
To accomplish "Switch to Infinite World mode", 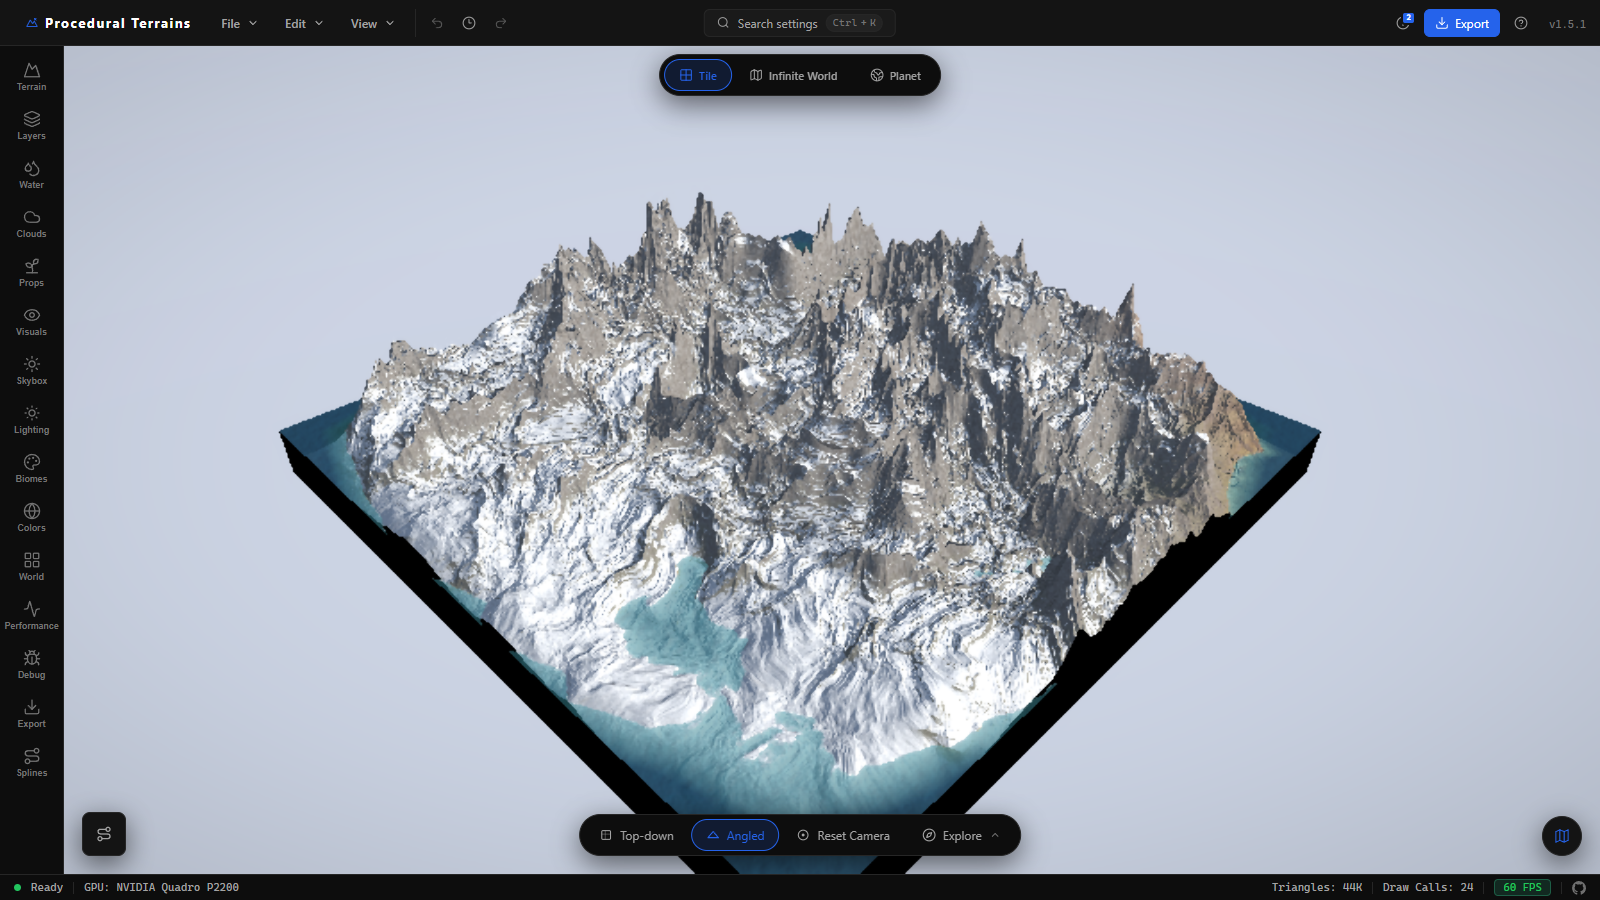I will [x=794, y=75].
